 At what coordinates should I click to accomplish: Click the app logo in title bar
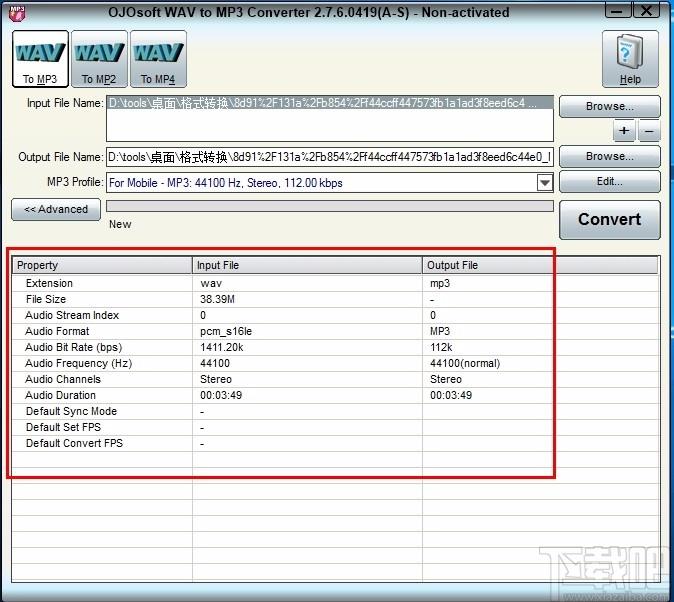17,13
